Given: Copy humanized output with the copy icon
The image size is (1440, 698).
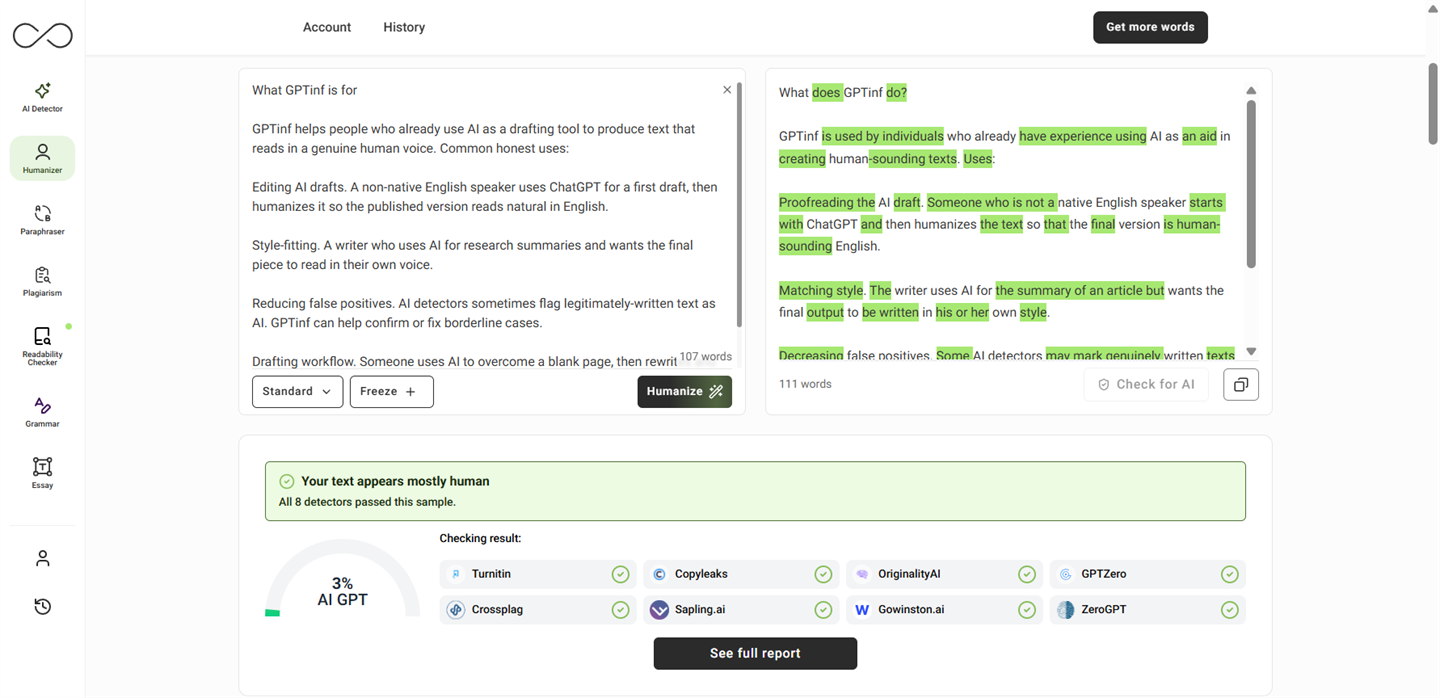Looking at the screenshot, I should tap(1241, 384).
